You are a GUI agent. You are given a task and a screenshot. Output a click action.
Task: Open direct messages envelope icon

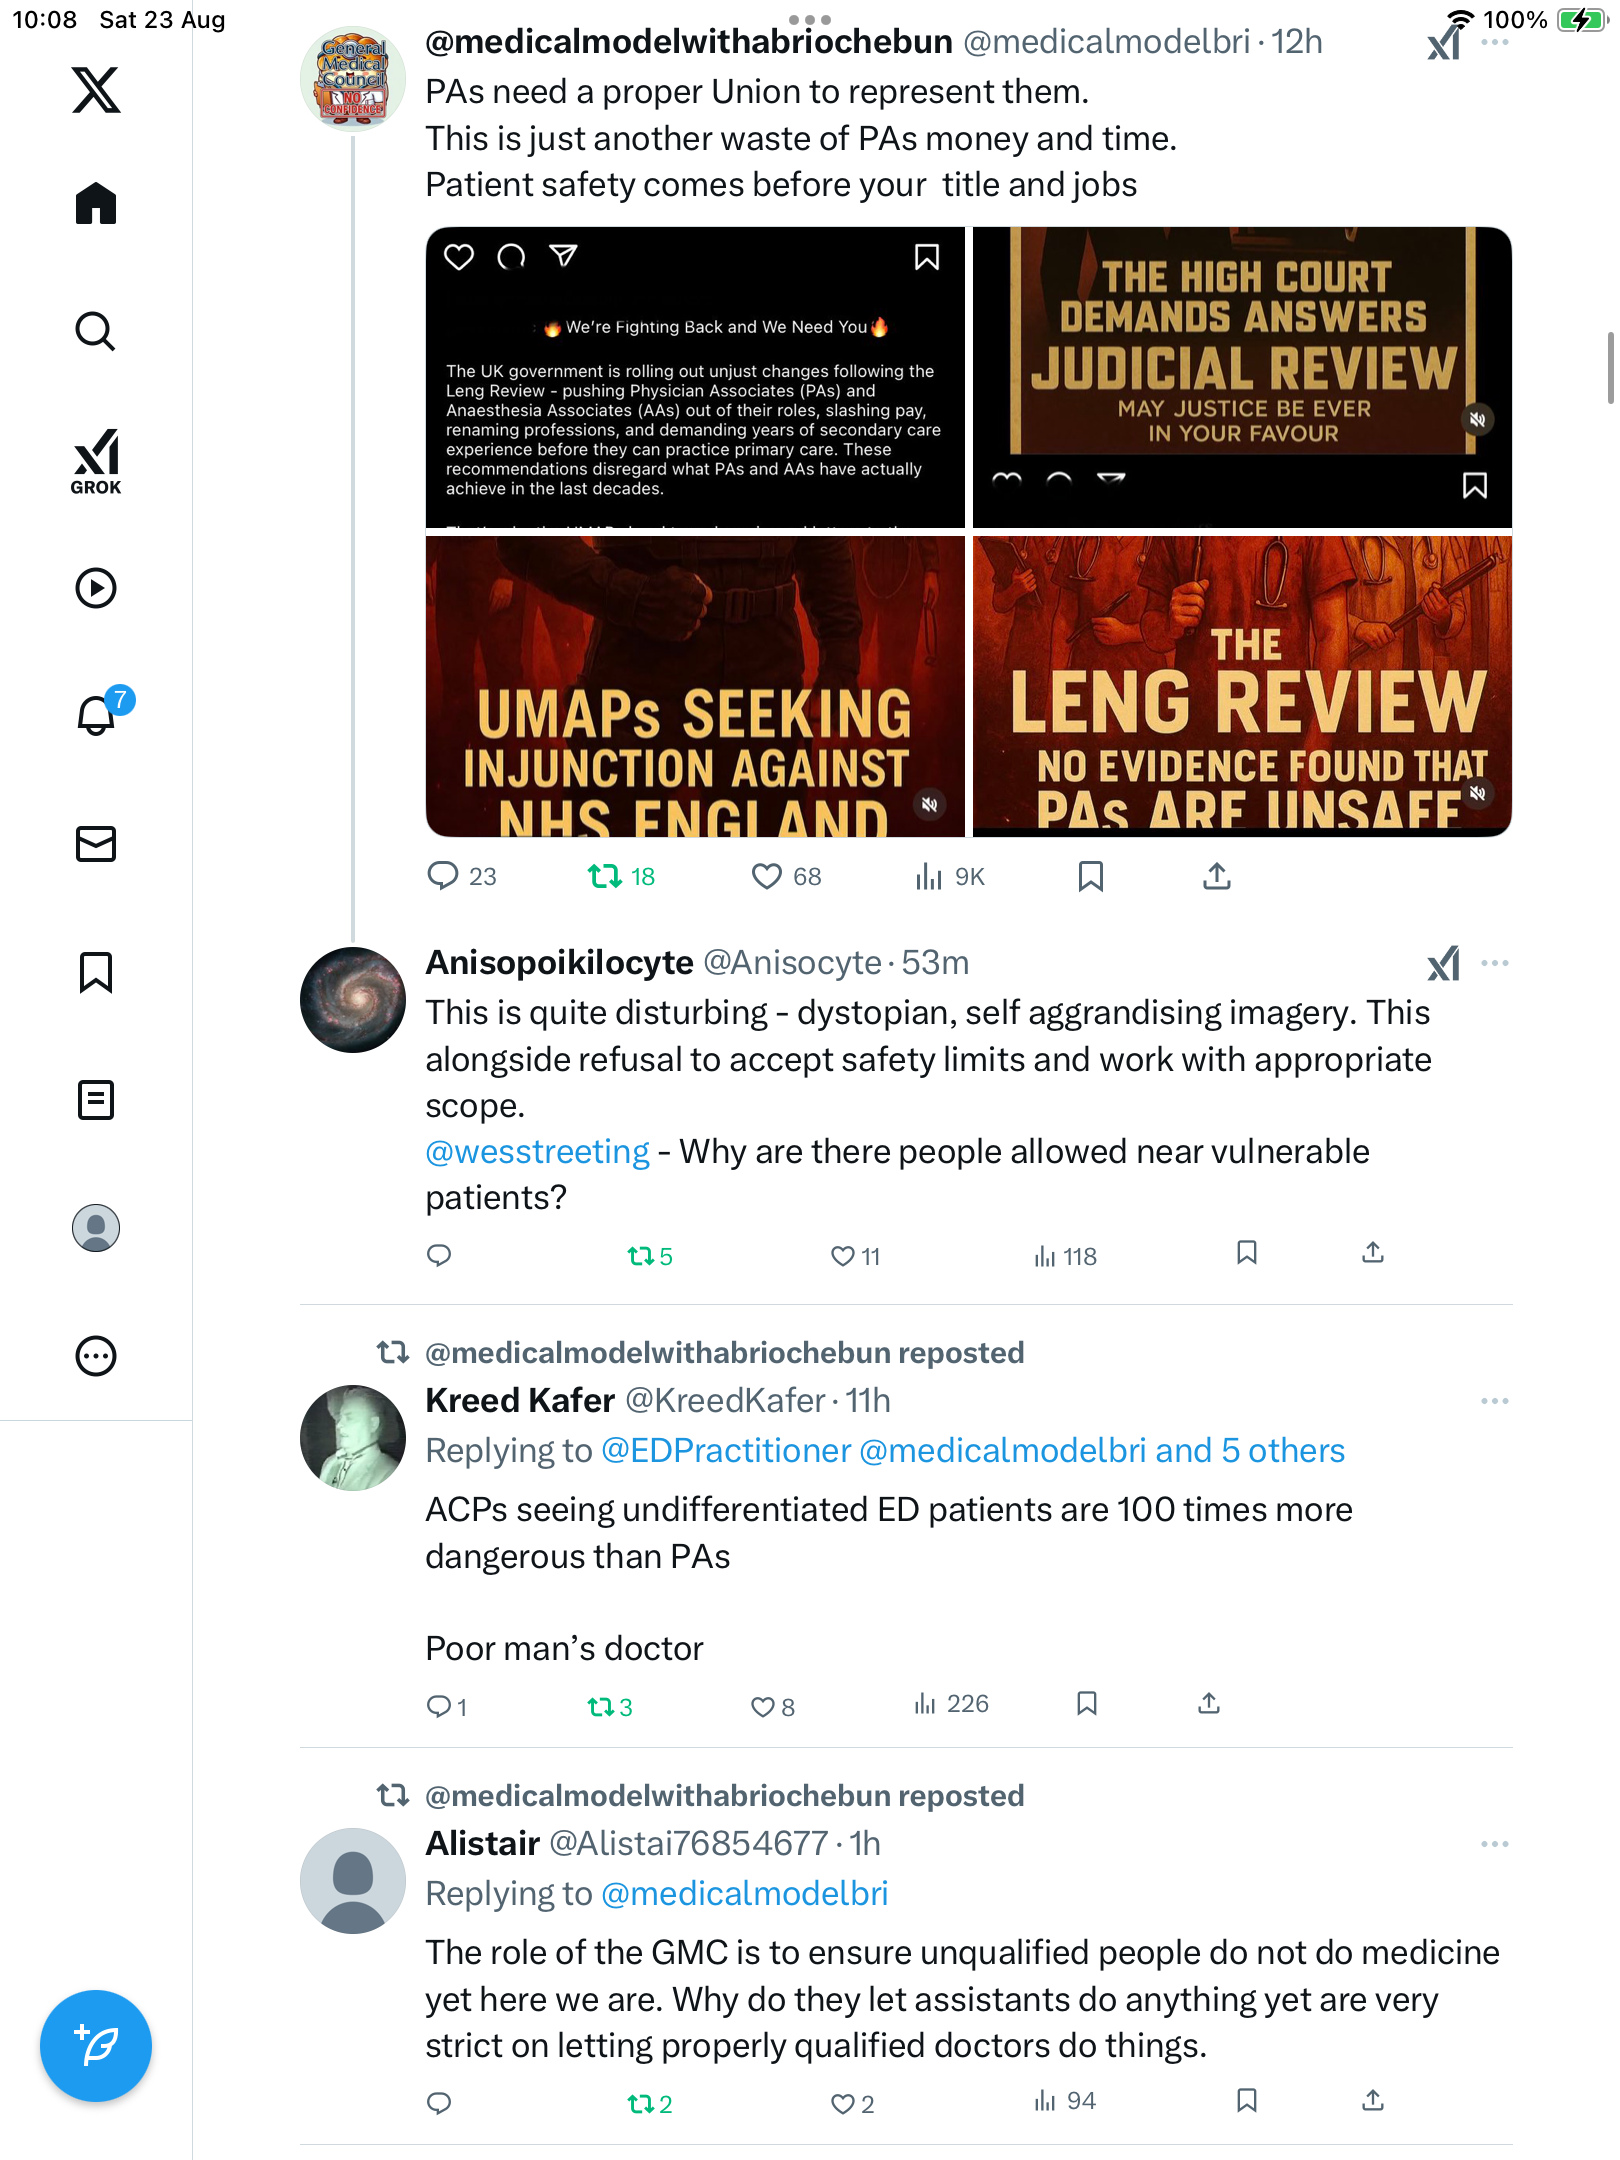(x=96, y=844)
